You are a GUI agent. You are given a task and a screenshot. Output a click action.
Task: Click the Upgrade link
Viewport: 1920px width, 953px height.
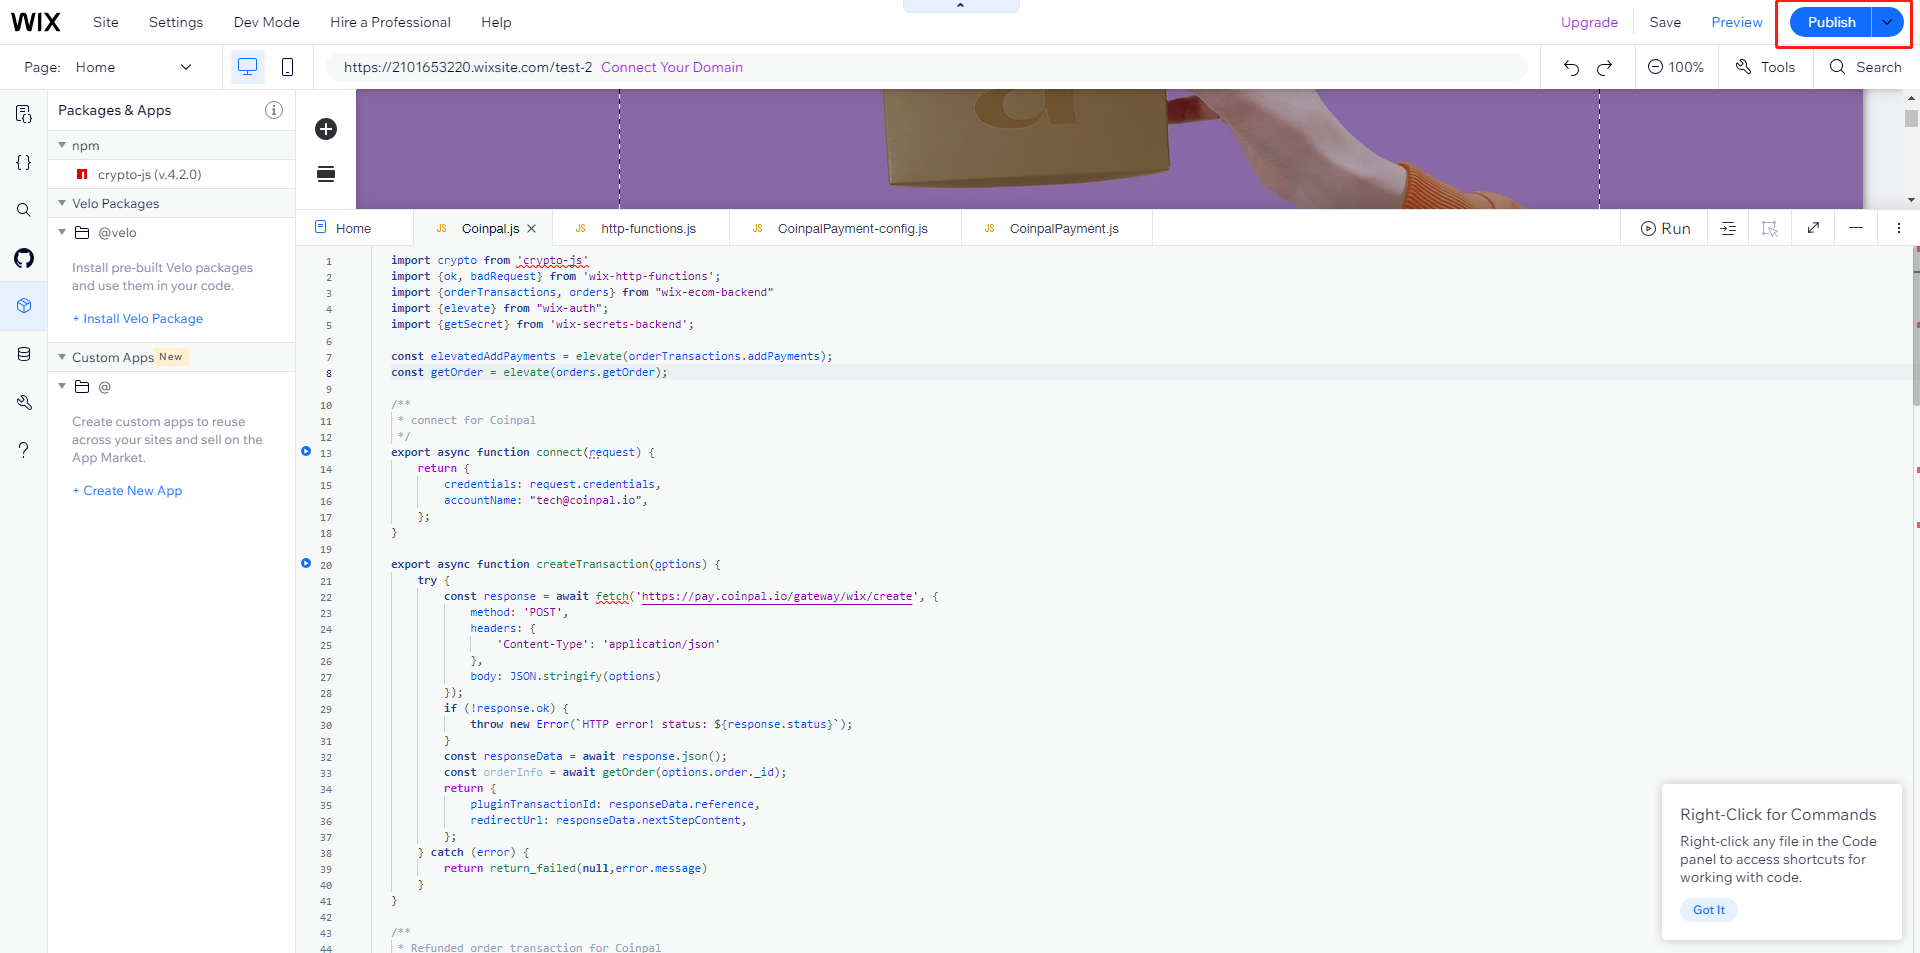click(x=1589, y=22)
